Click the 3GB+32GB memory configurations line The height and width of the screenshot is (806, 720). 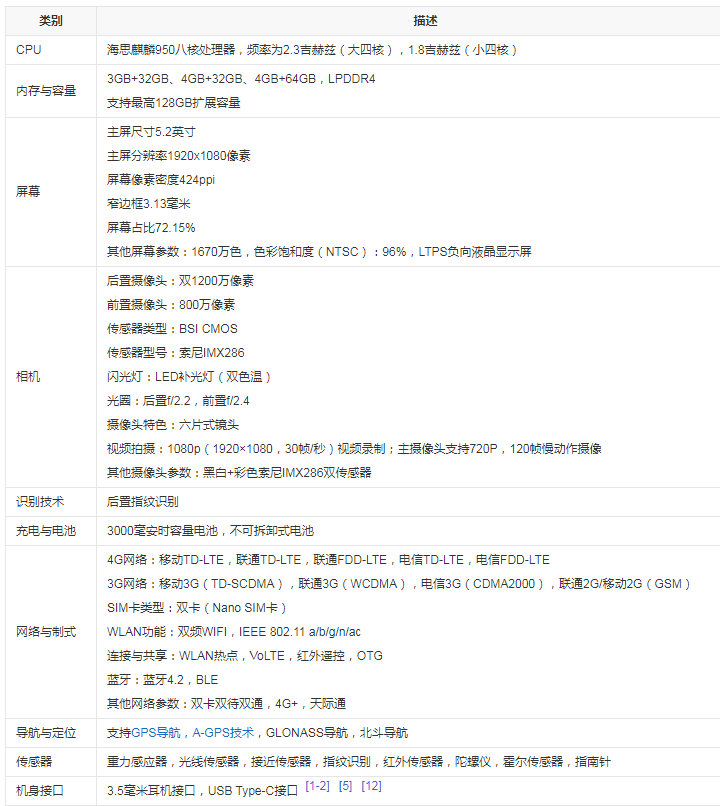[x=241, y=79]
